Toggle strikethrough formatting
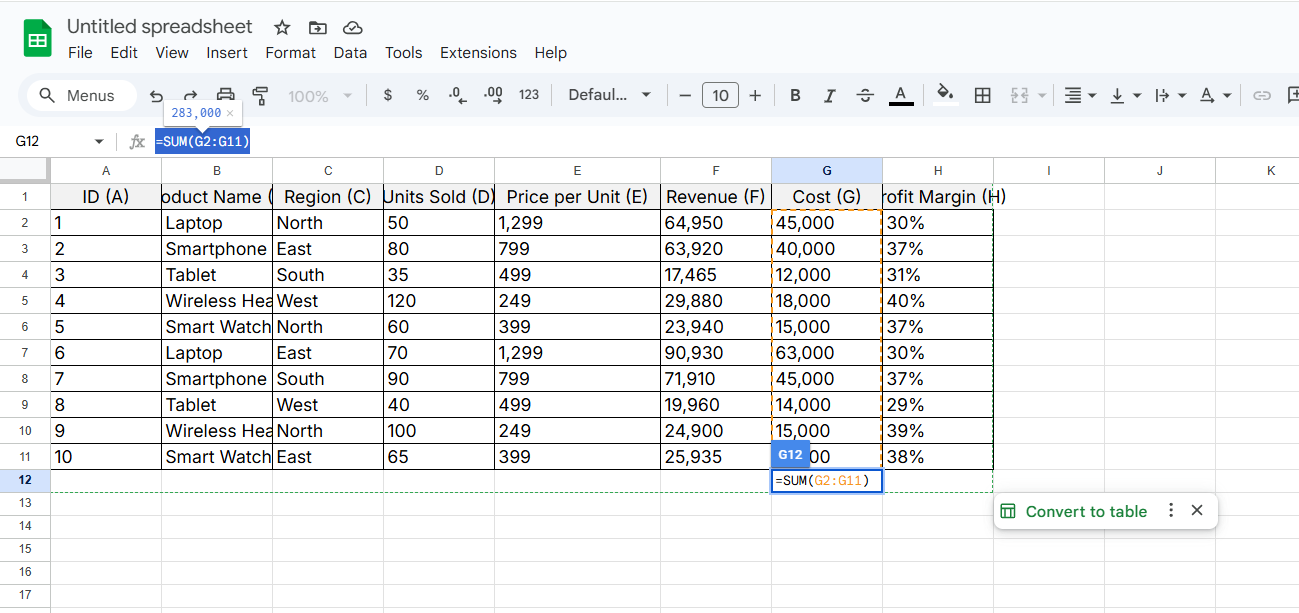1299x613 pixels. [865, 95]
